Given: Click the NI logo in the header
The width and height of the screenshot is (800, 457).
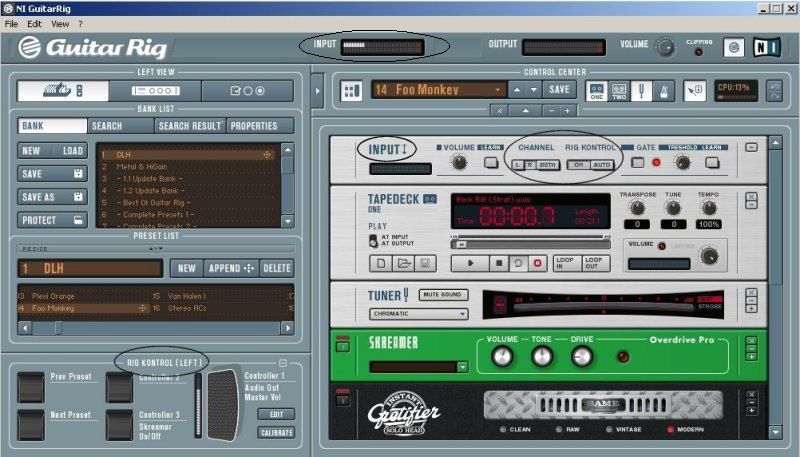Looking at the screenshot, I should [766, 47].
